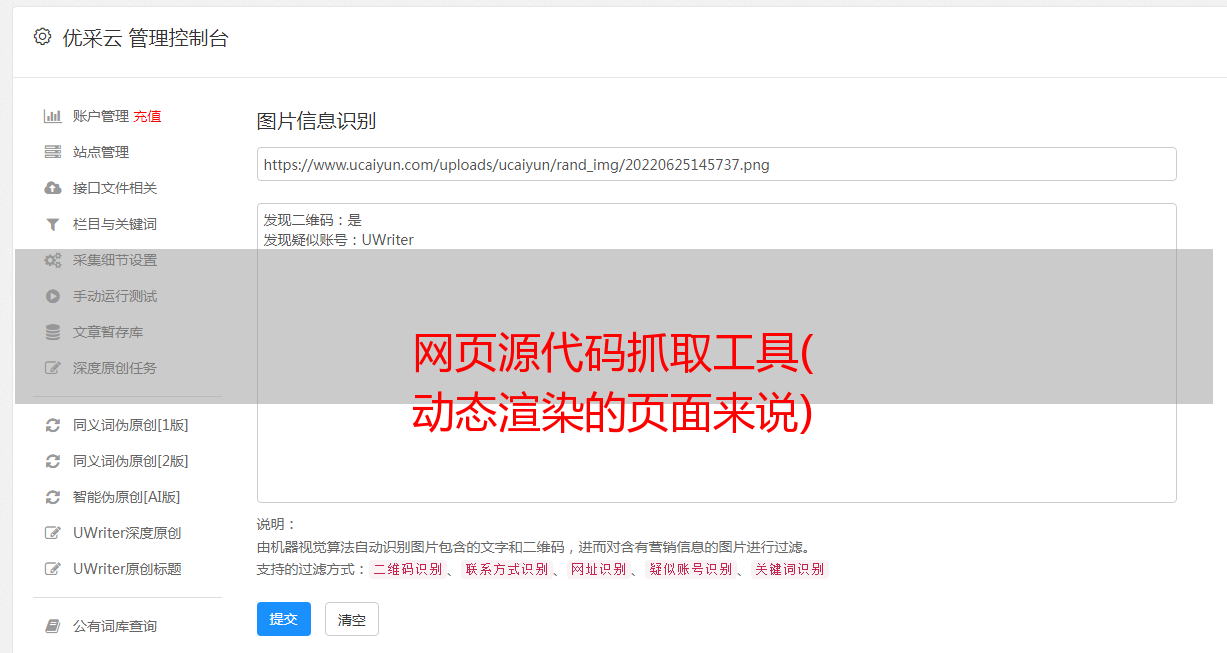Open 账户管理 in the sidebar

click(x=100, y=116)
